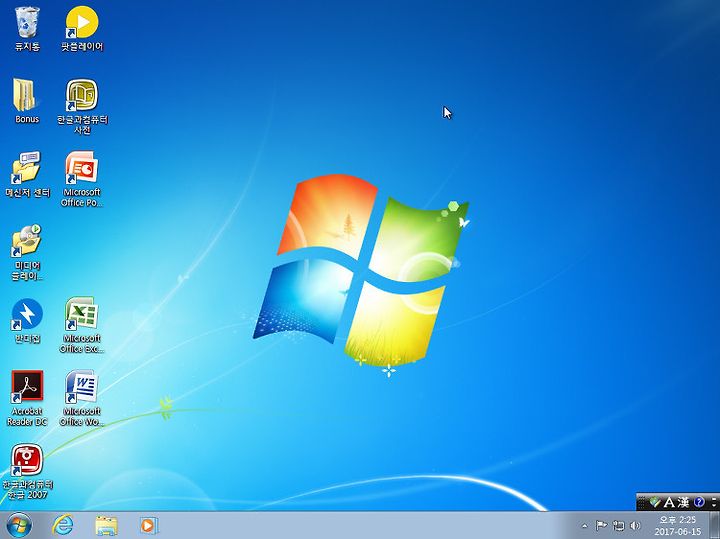Select the 한글 2007 desktop shortcut

pos(27,472)
